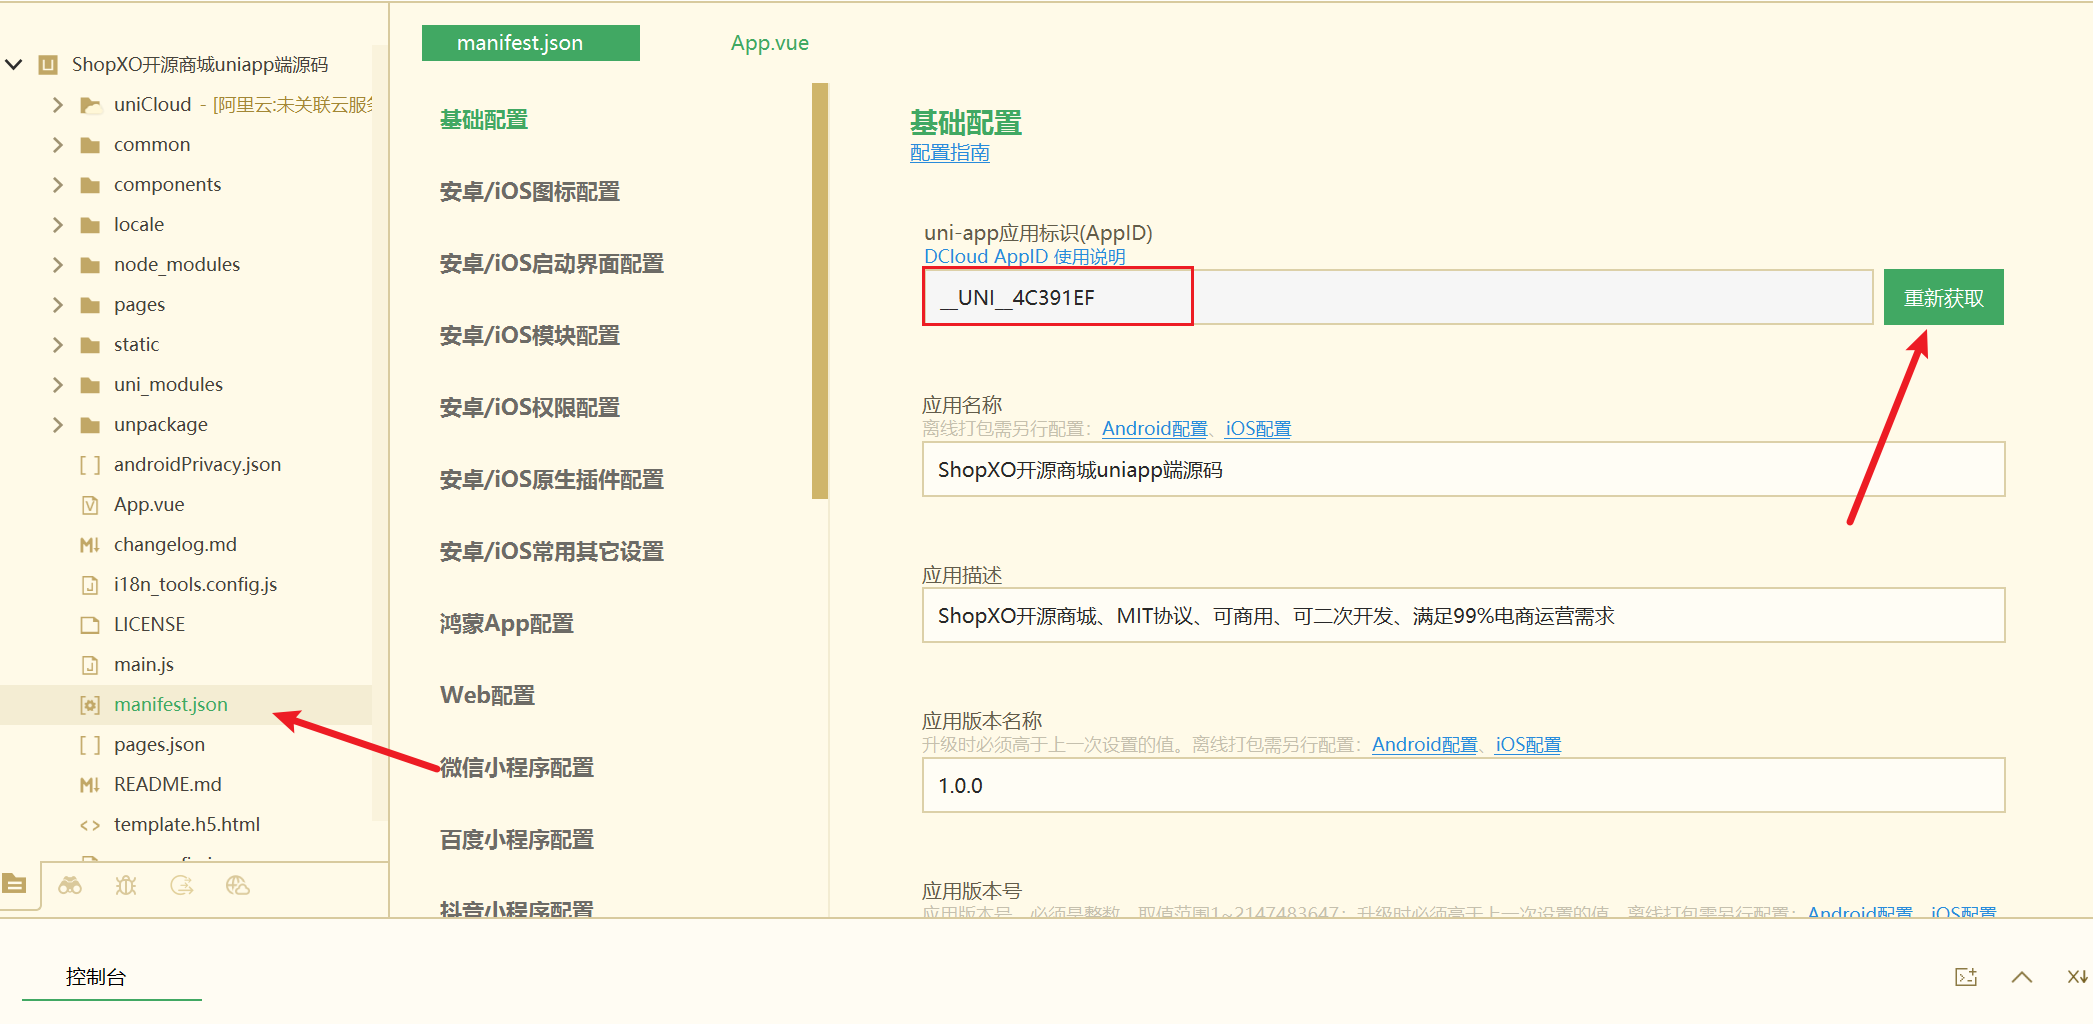Image resolution: width=2093 pixels, height=1024 pixels.
Task: Click the 应用名称 input field
Action: (1463, 469)
